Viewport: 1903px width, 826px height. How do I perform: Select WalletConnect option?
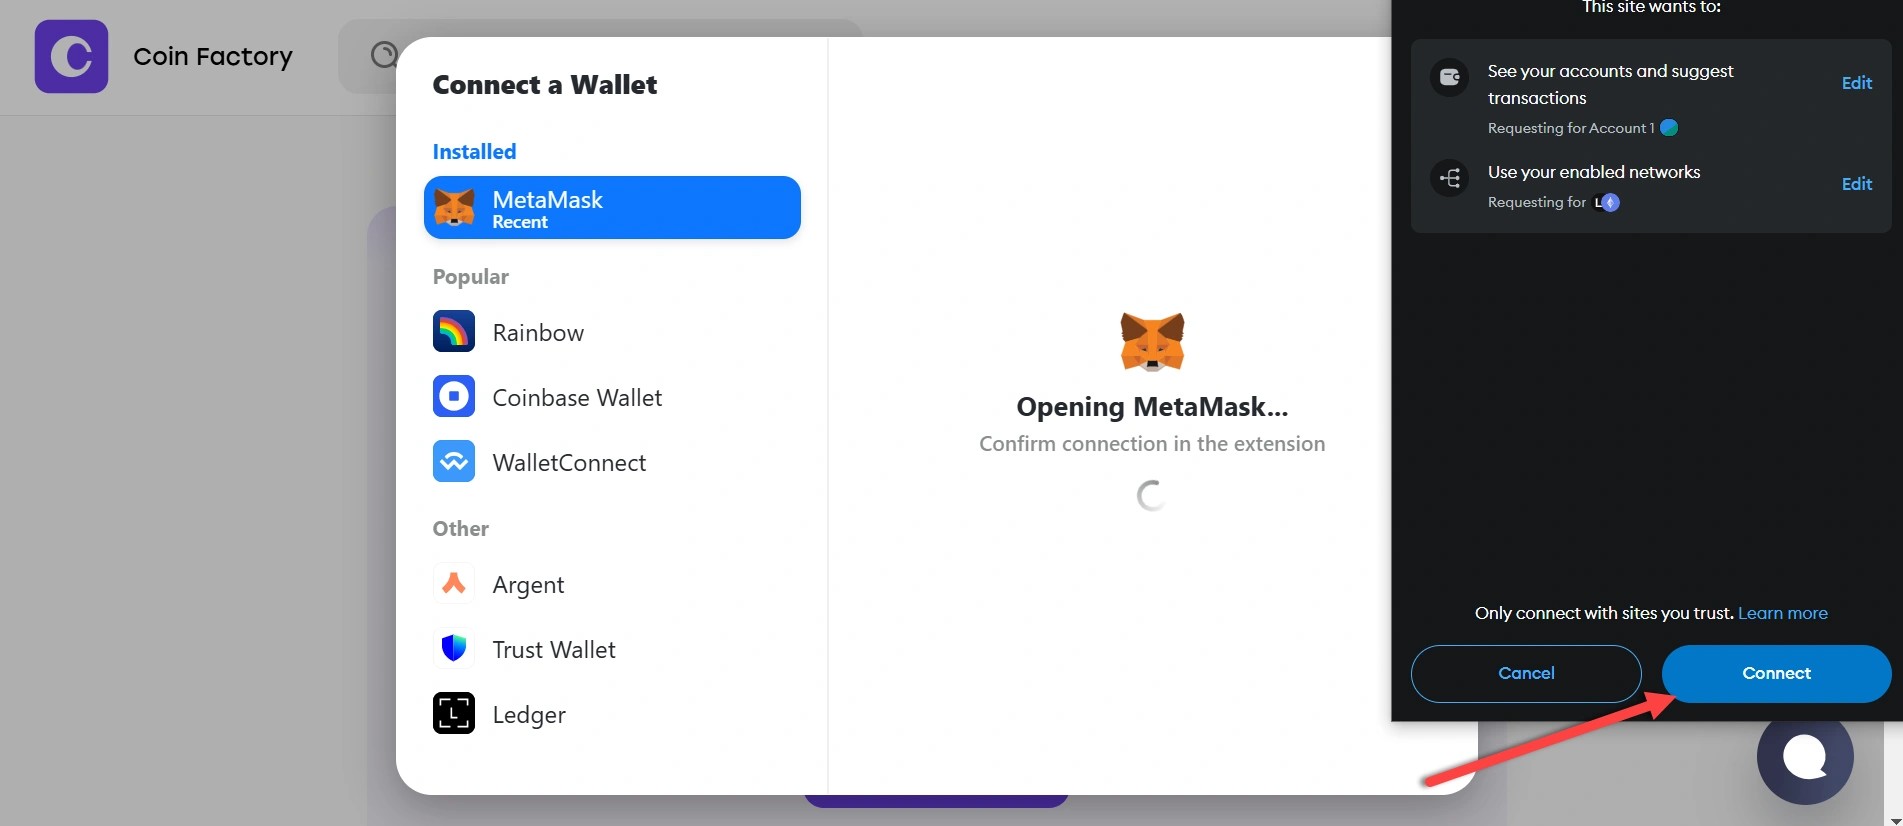pyautogui.click(x=612, y=462)
